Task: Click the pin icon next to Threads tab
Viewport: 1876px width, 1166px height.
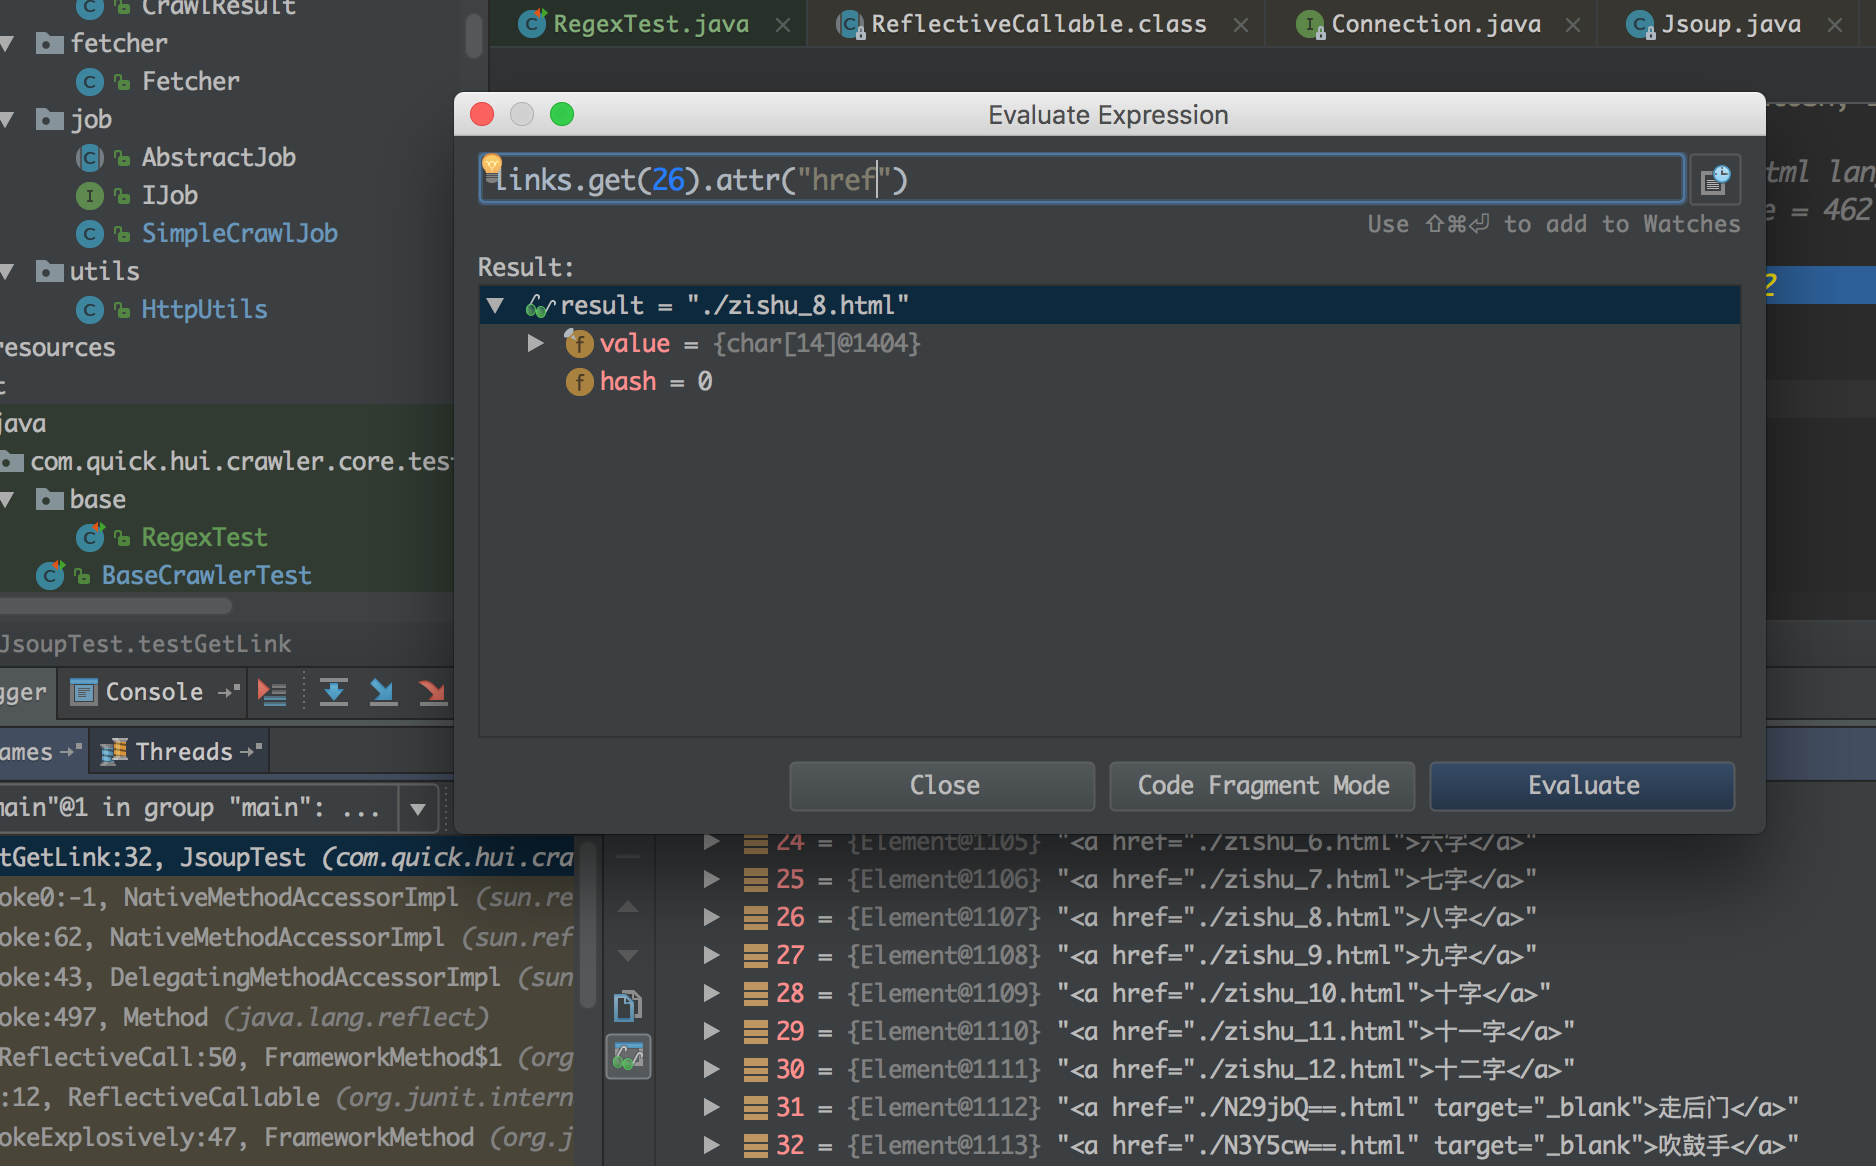Action: 251,751
